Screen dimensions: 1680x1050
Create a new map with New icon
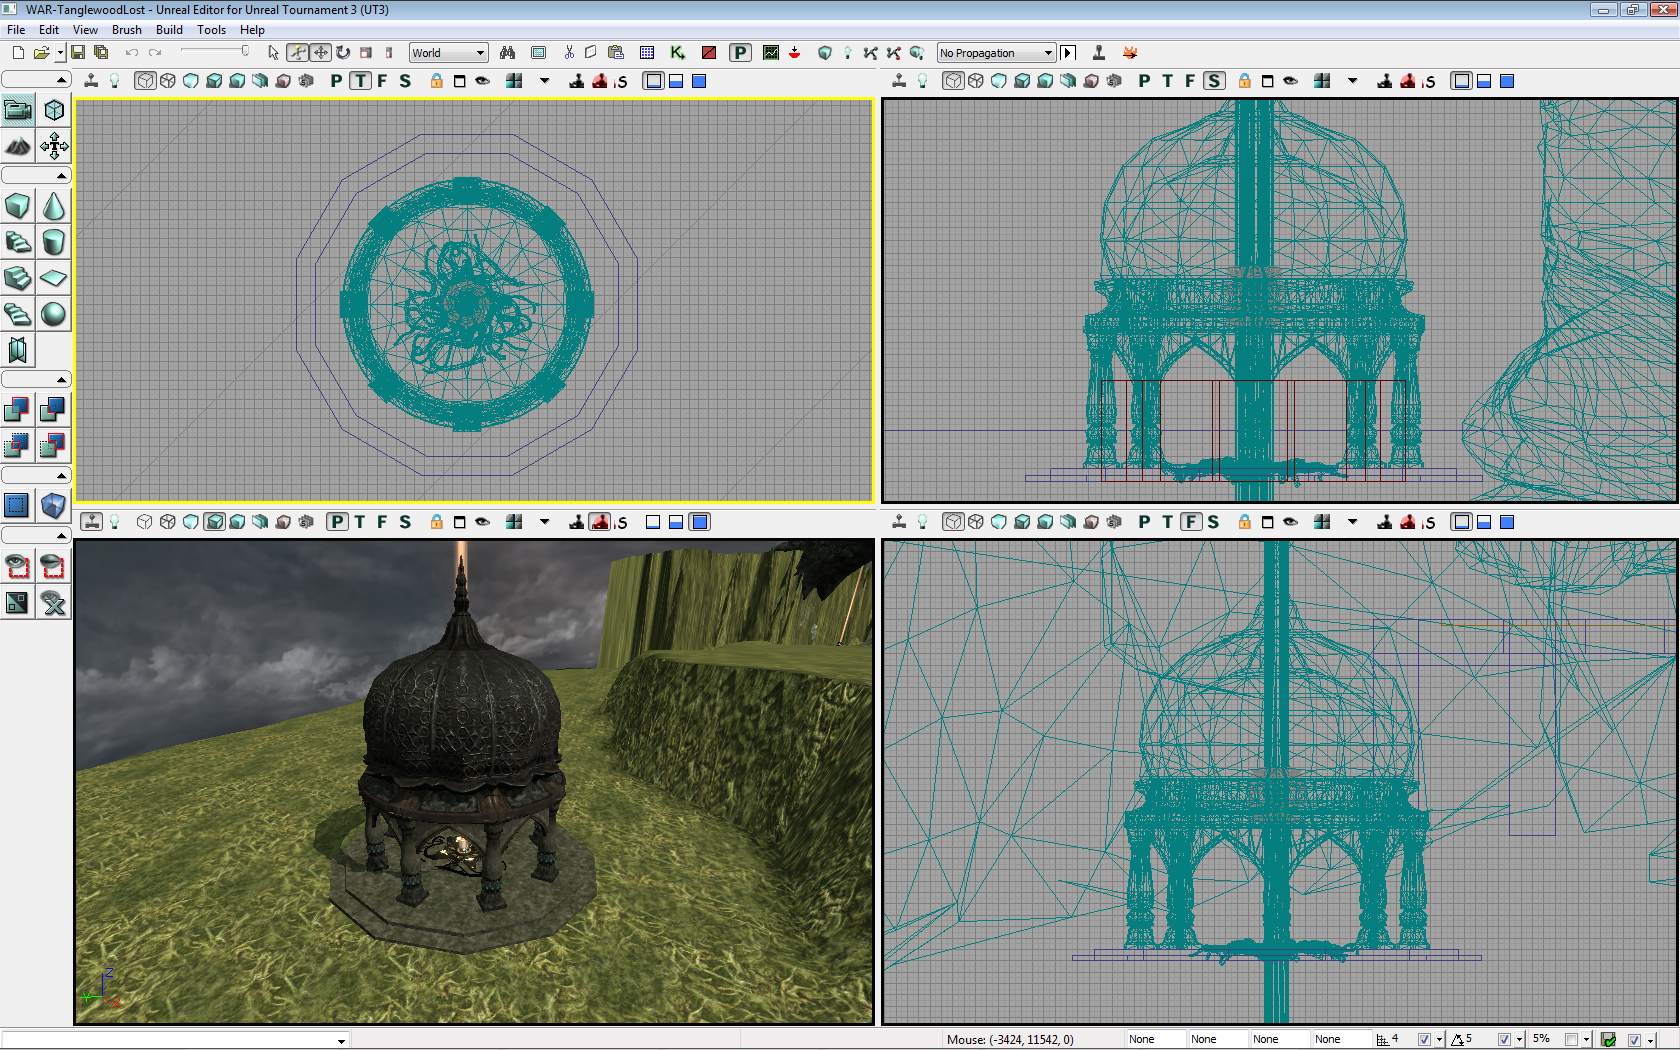[x=18, y=53]
